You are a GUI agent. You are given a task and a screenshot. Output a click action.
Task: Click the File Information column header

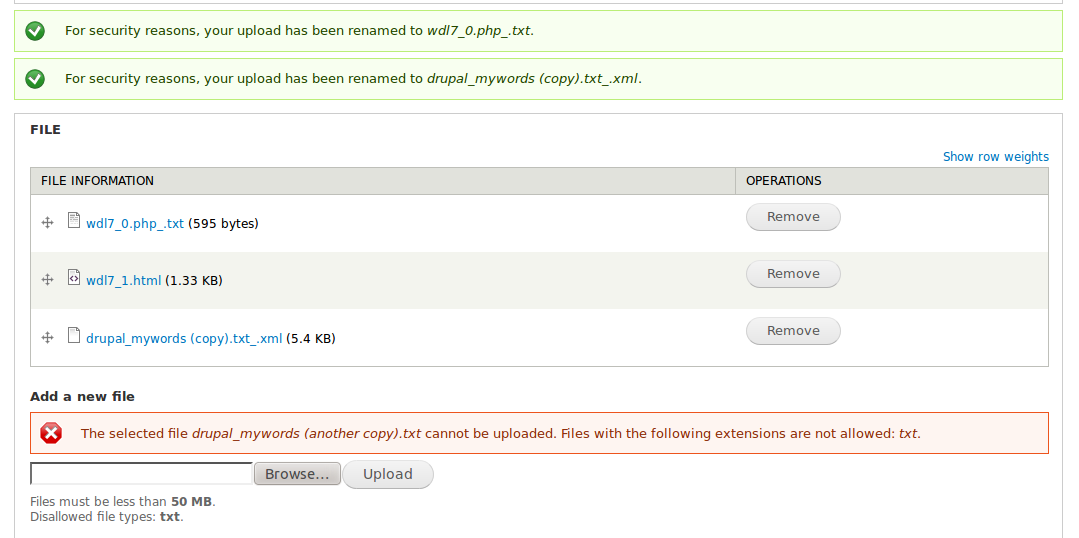coord(98,181)
